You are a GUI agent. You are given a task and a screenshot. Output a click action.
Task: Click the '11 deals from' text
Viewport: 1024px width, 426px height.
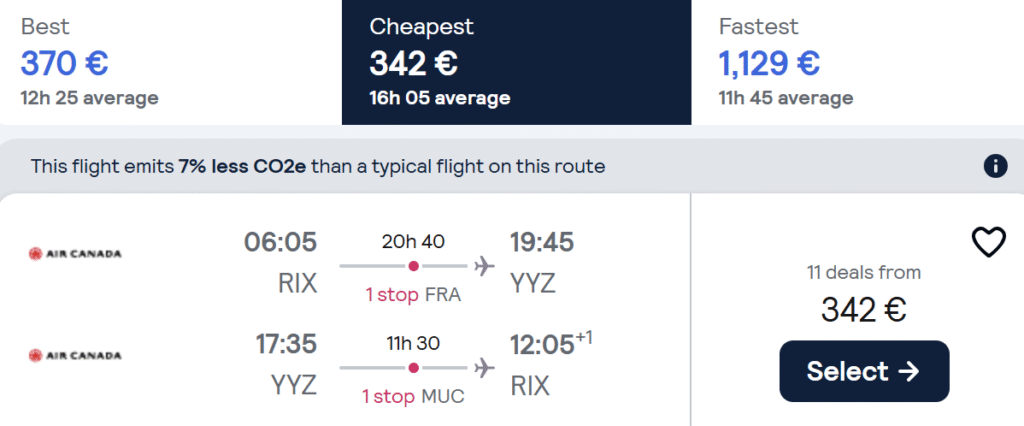(864, 272)
